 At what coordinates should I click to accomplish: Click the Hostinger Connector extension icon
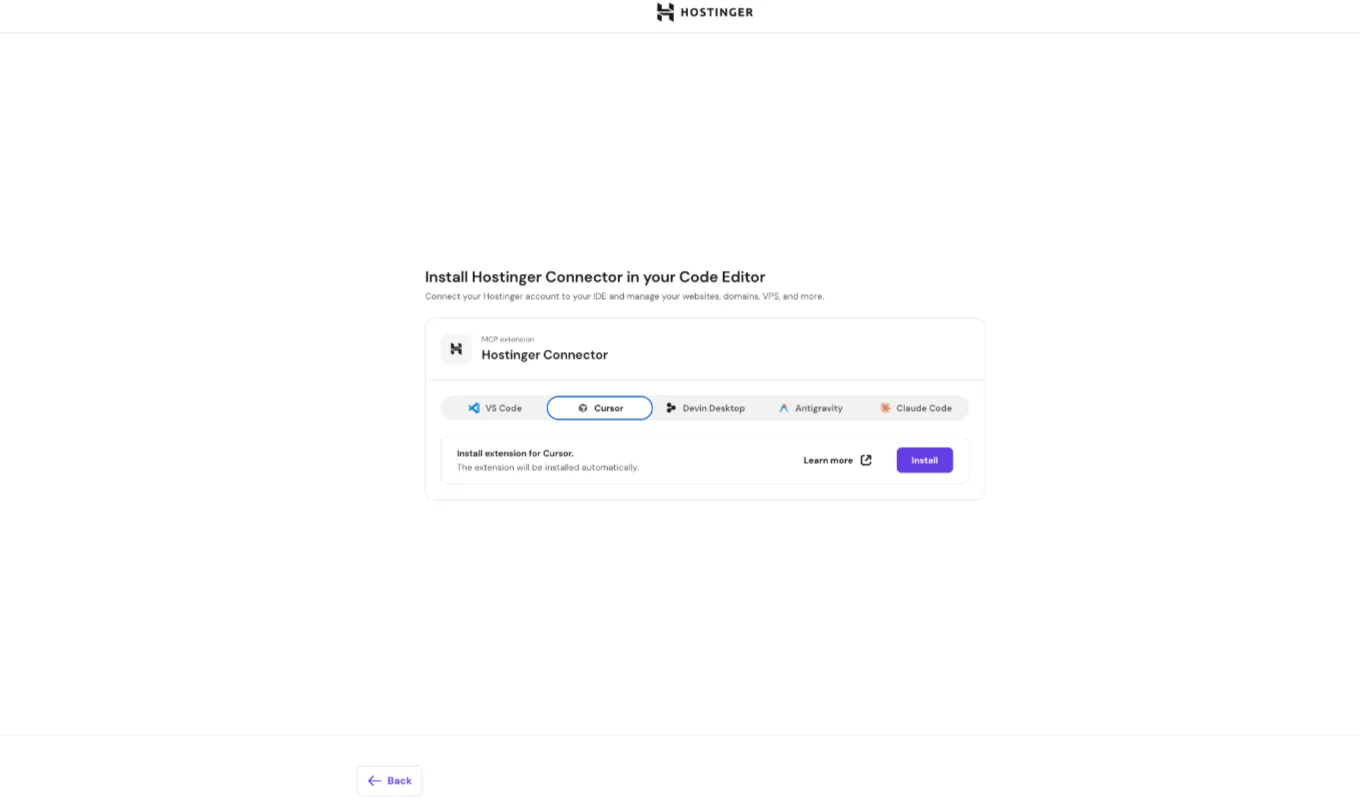(x=456, y=349)
